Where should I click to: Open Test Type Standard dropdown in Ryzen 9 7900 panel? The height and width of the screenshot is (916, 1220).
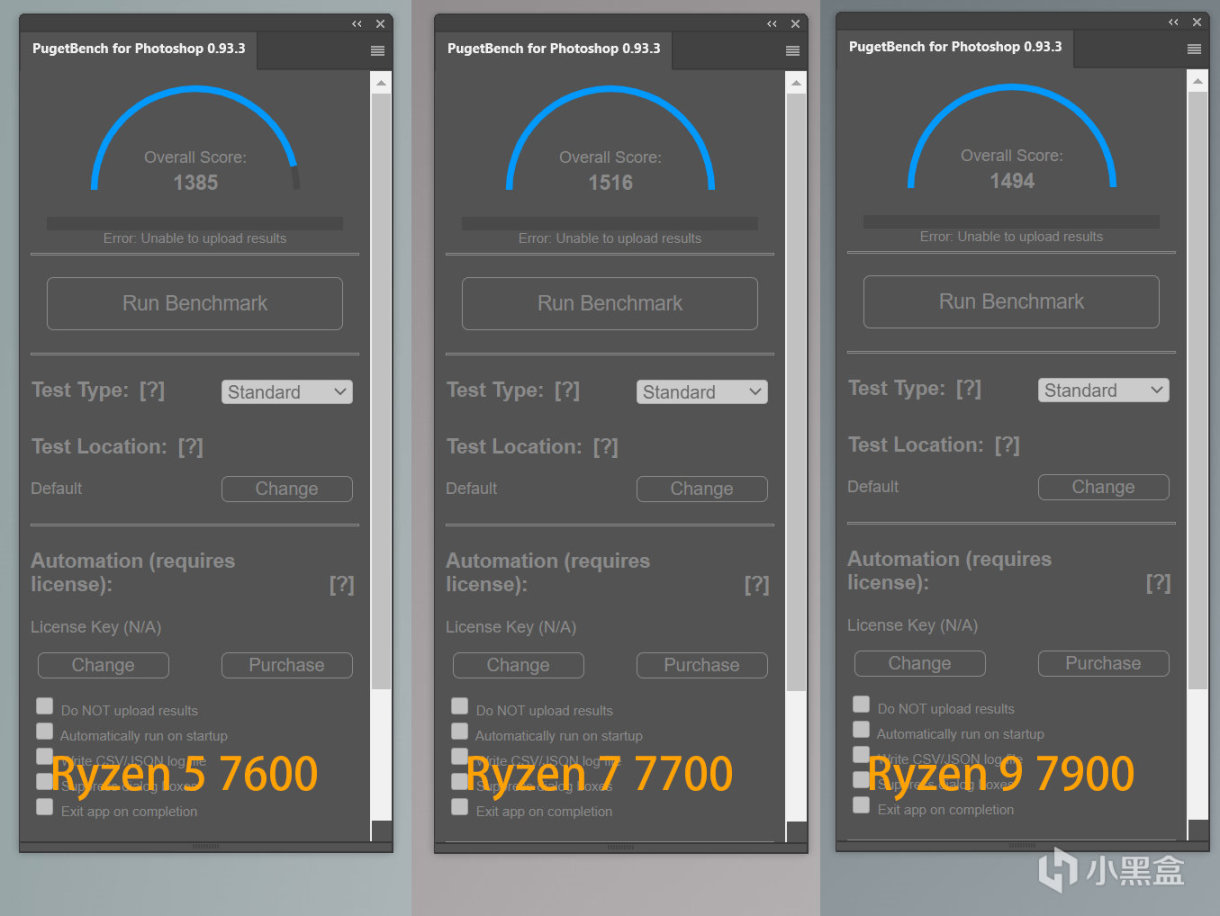tap(1104, 390)
